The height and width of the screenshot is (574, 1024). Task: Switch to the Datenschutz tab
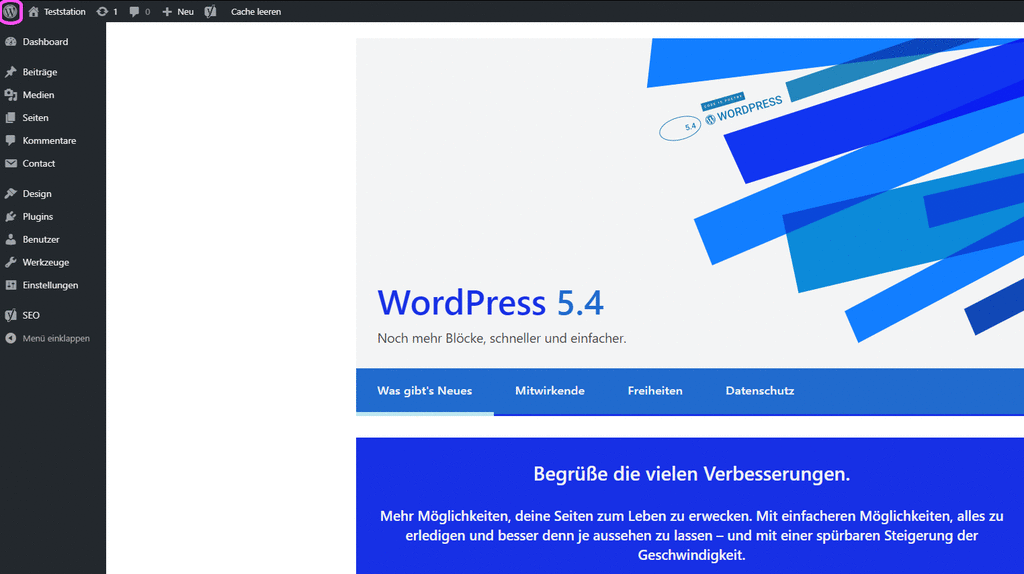pyautogui.click(x=760, y=391)
